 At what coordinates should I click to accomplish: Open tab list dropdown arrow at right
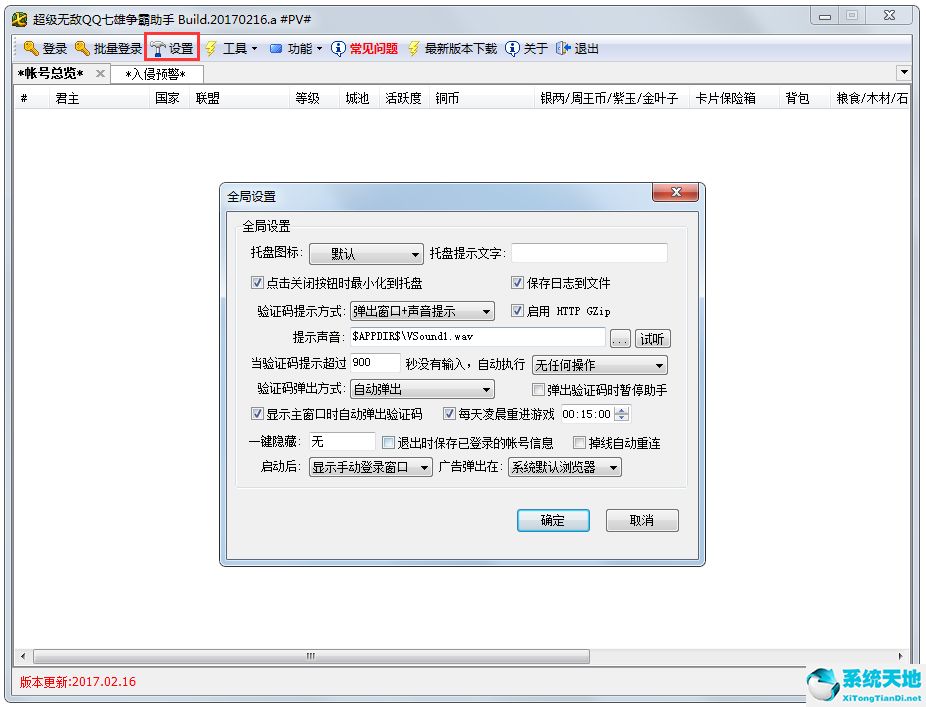[904, 73]
